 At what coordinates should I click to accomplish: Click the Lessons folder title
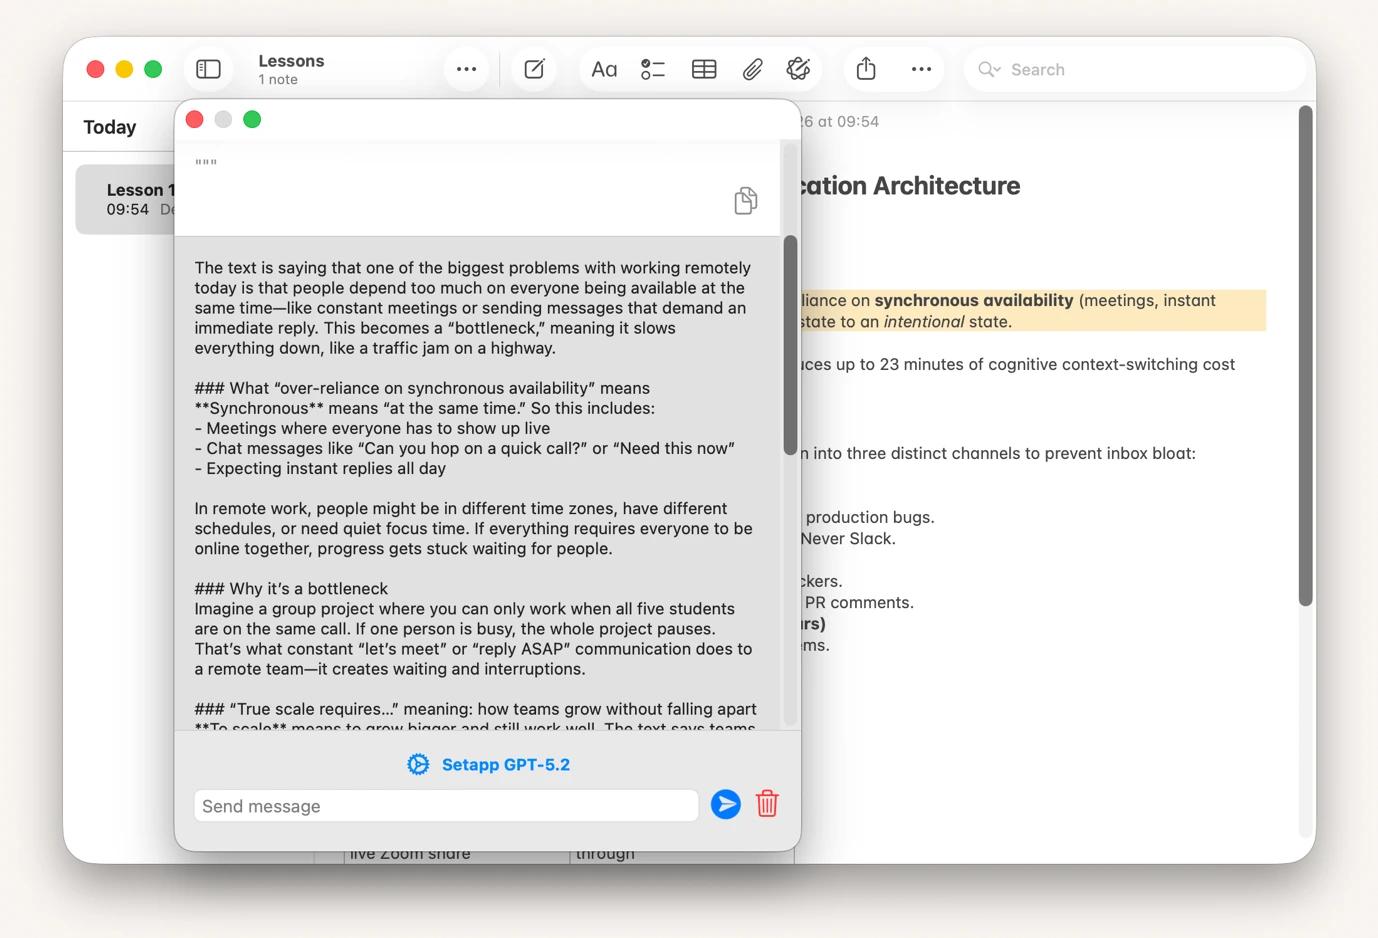[x=291, y=61]
